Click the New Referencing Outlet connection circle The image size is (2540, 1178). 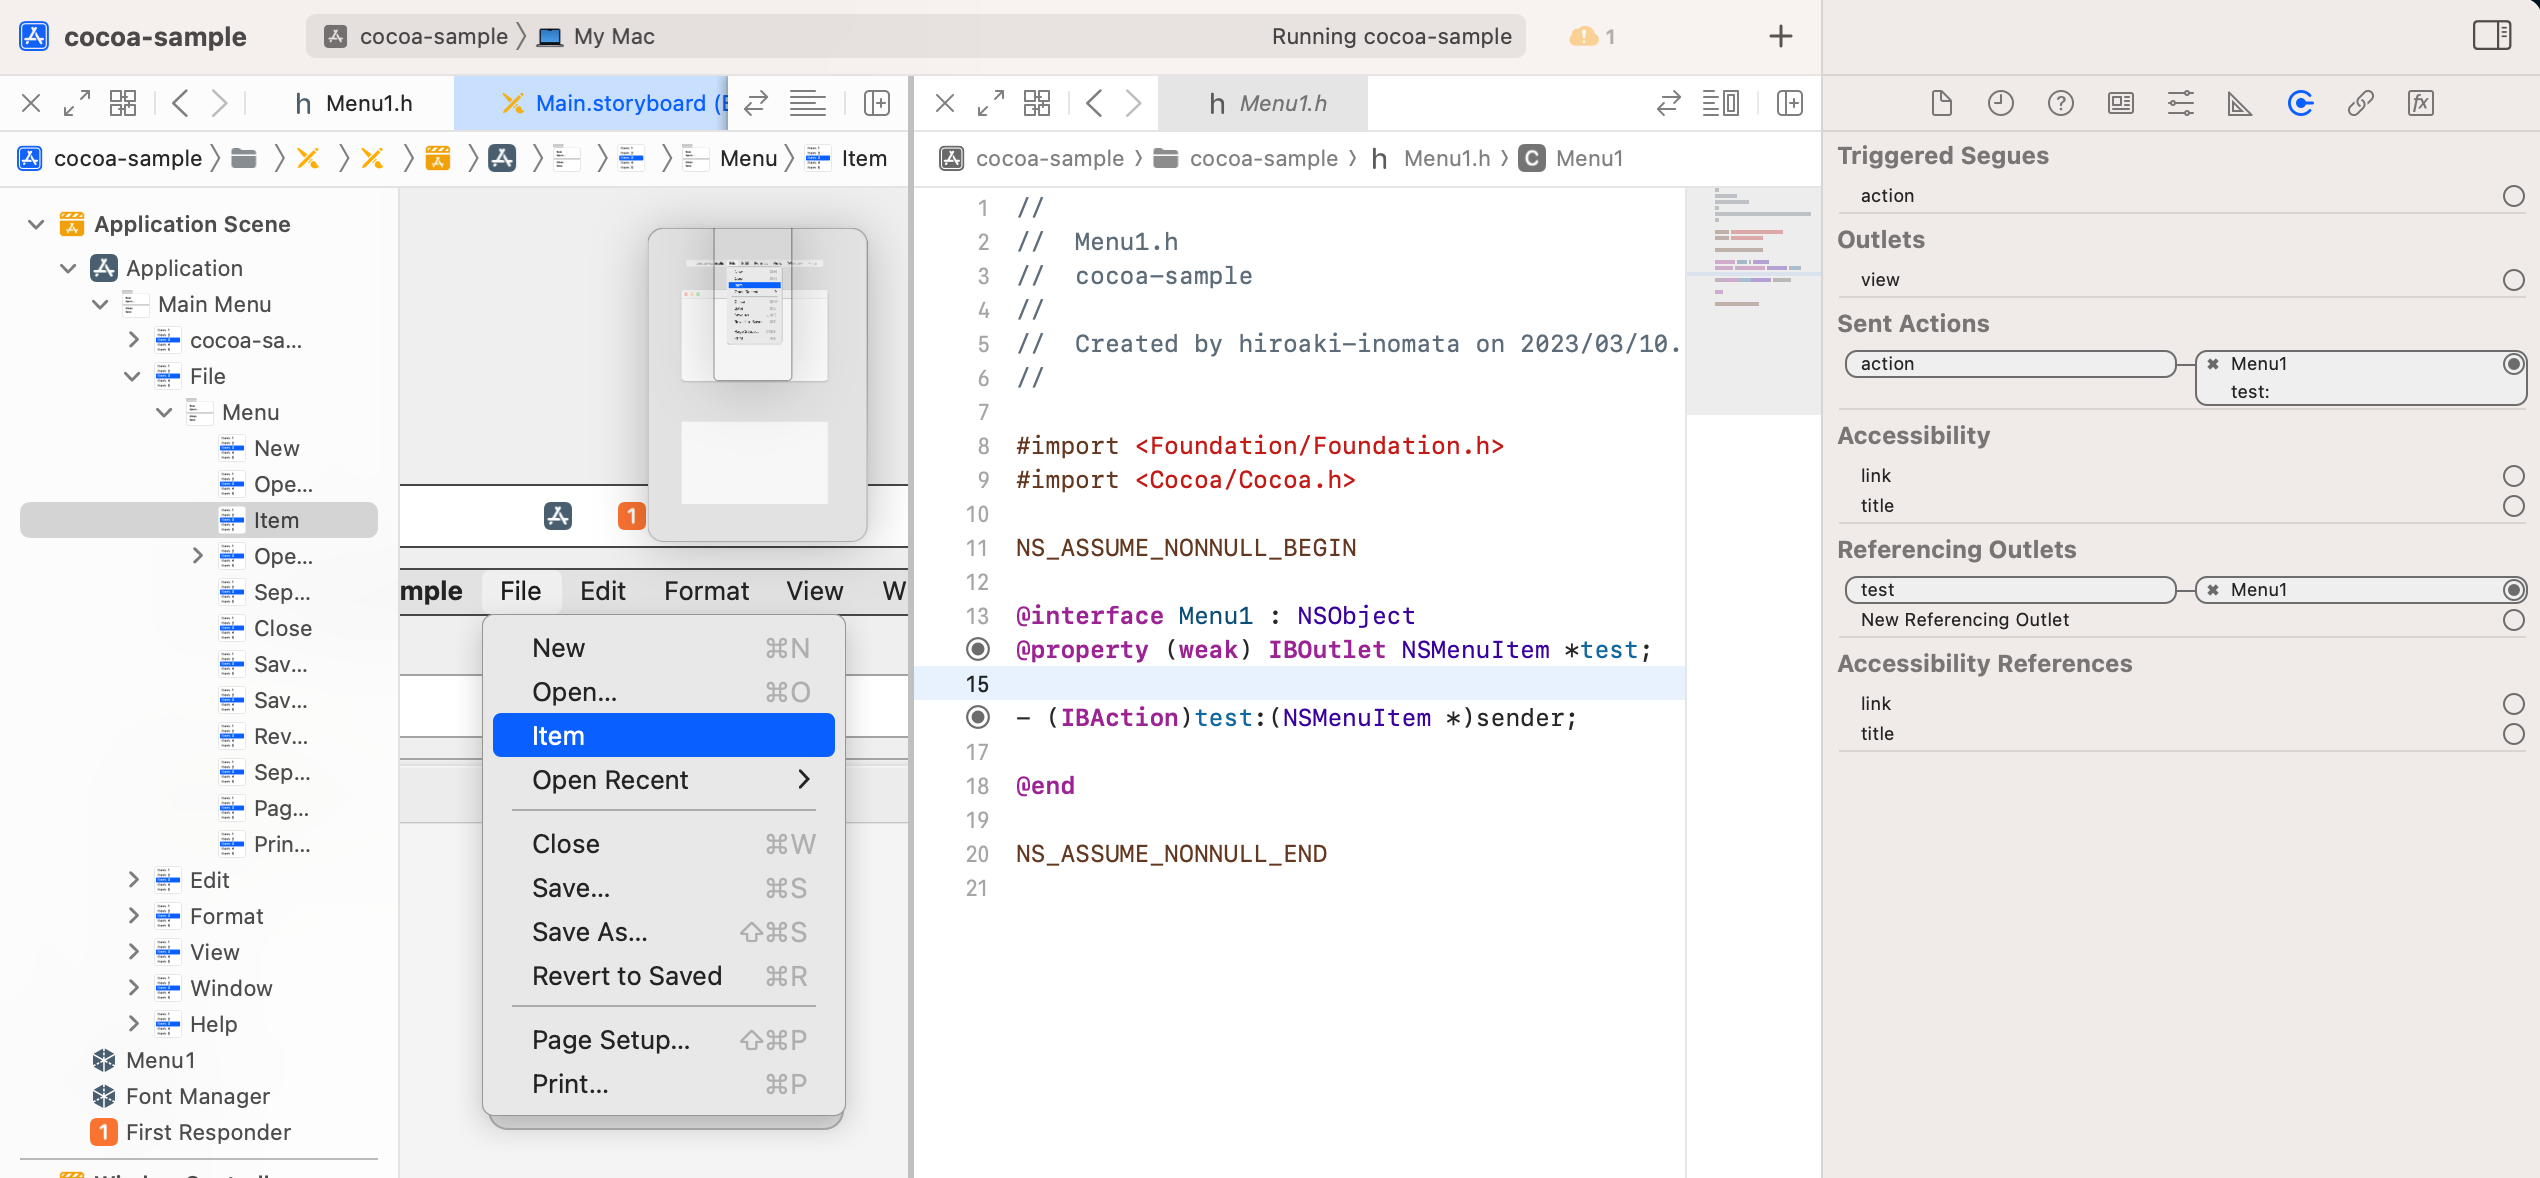coord(2513,620)
